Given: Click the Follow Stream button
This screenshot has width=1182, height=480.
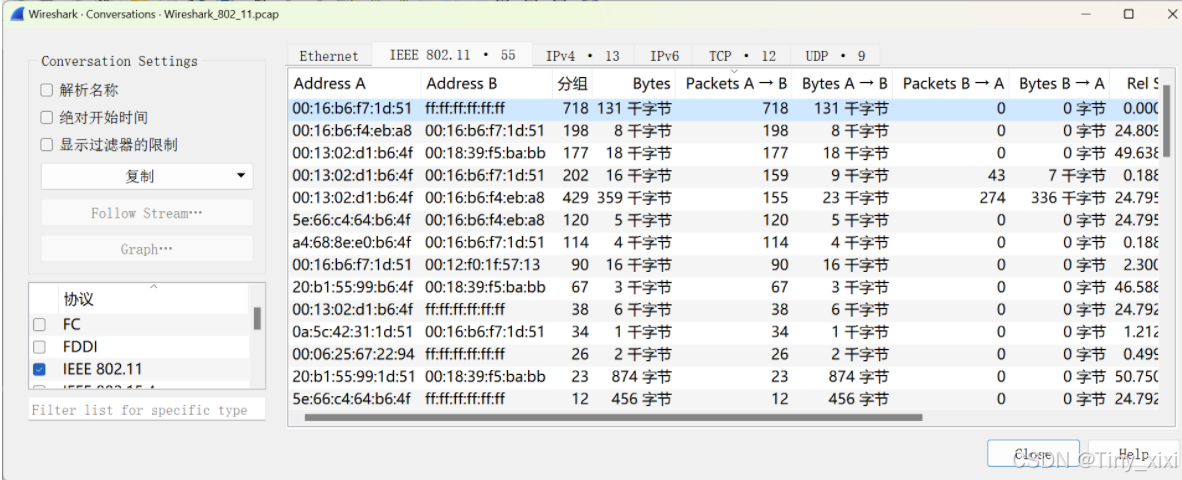Looking at the screenshot, I should tap(147, 213).
